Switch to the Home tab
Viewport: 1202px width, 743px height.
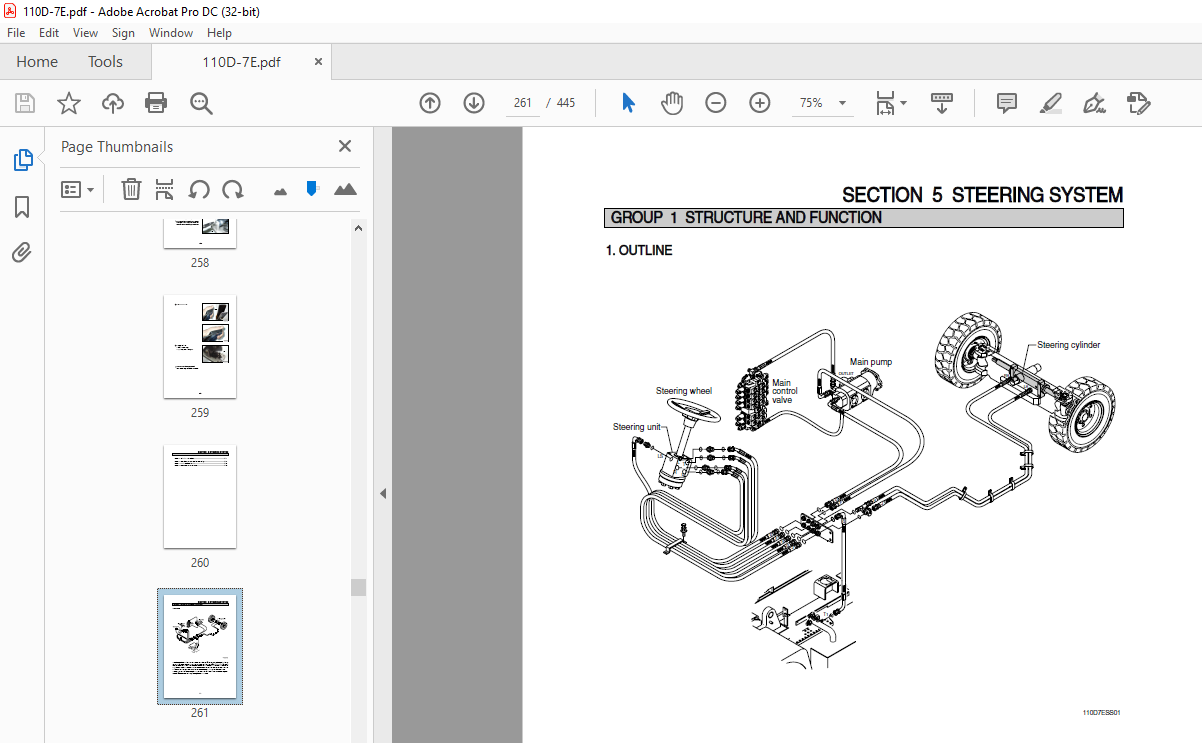click(37, 62)
